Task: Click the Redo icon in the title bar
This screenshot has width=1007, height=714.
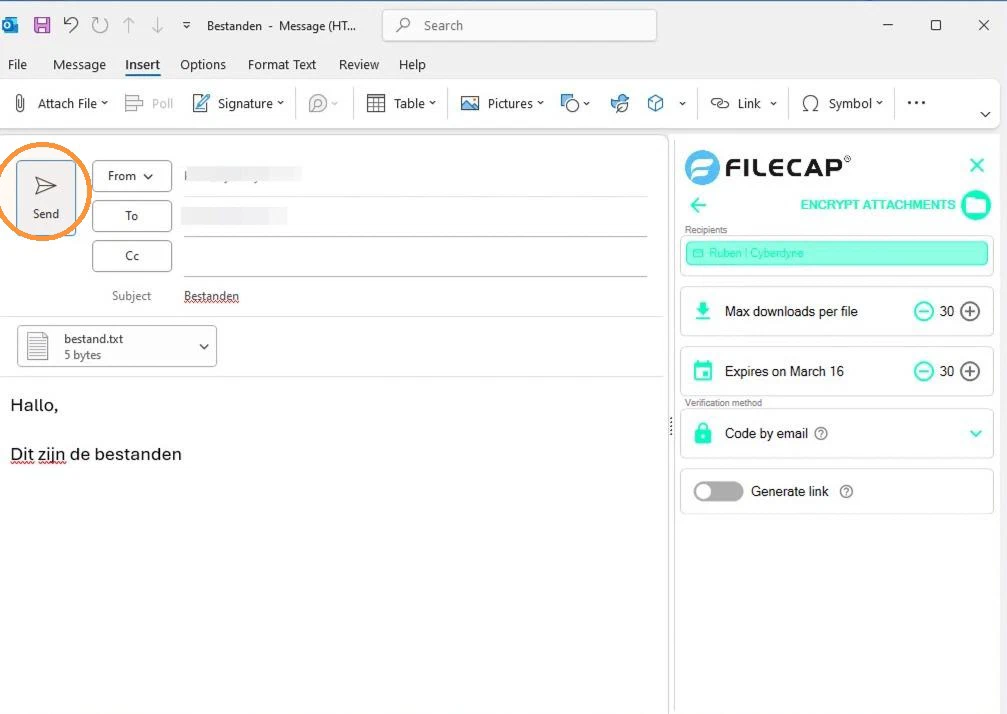Action: (x=100, y=25)
